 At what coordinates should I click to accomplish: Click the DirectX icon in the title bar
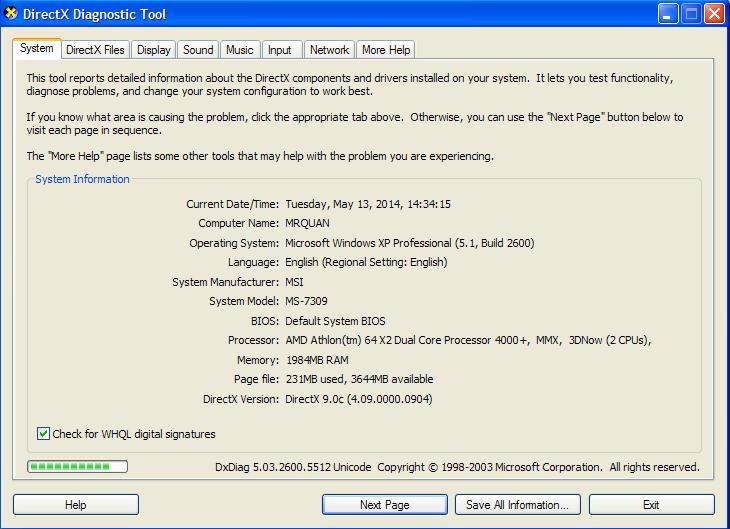[x=11, y=14]
